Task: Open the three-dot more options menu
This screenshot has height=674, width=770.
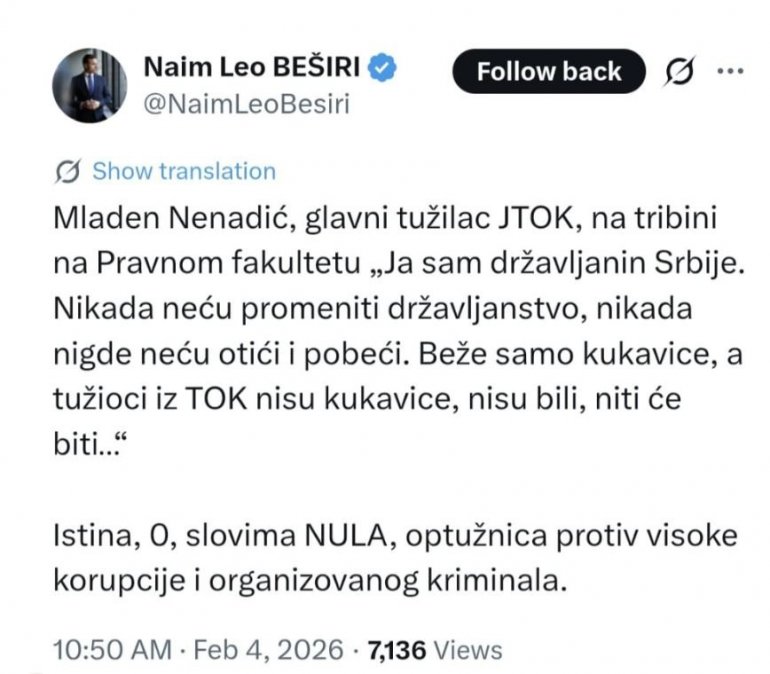Action: (x=732, y=70)
